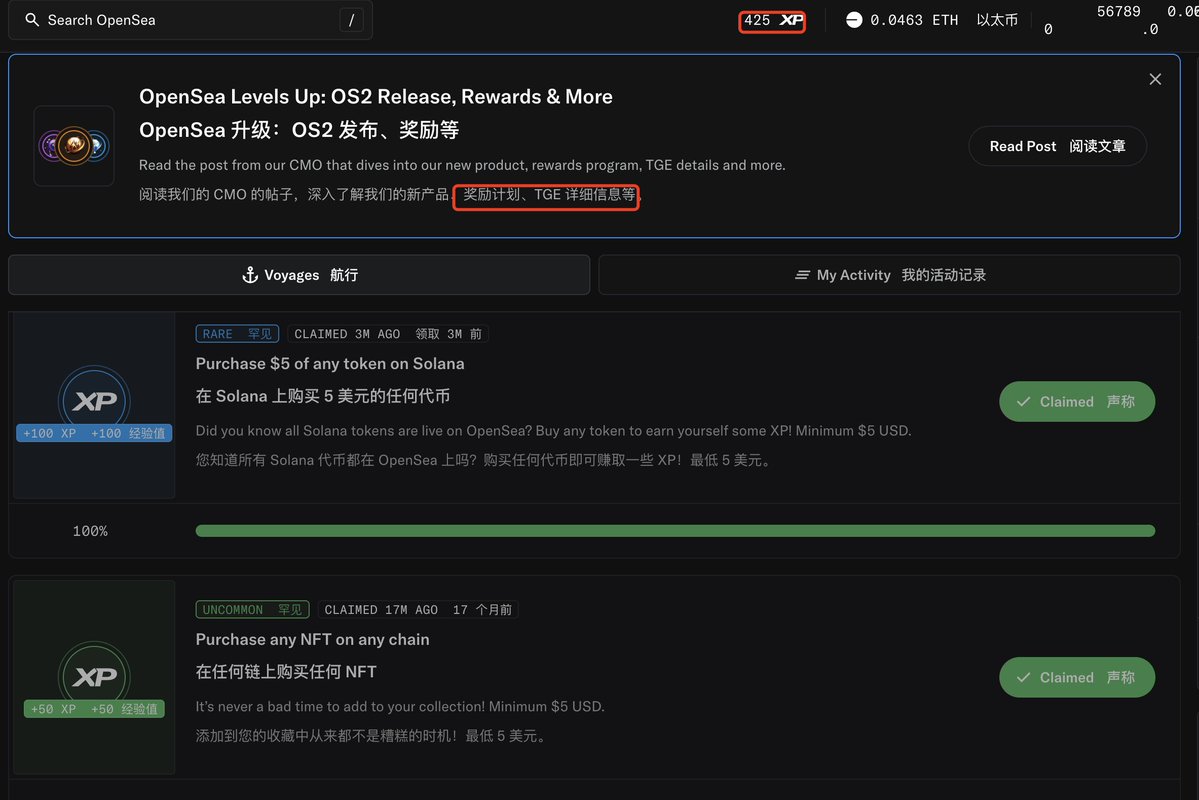Click the ETH currency circle icon
Viewport: 1199px width, 800px height.
tap(854, 20)
